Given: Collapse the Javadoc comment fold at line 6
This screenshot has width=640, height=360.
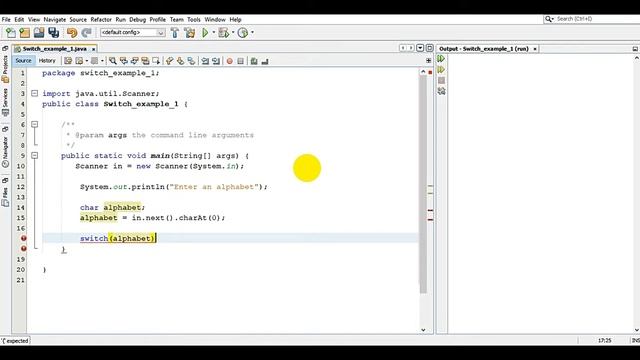Looking at the screenshot, I should 35,124.
